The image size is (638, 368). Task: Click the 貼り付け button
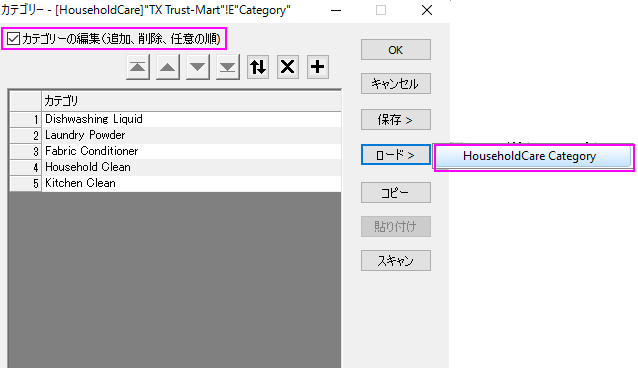(395, 226)
